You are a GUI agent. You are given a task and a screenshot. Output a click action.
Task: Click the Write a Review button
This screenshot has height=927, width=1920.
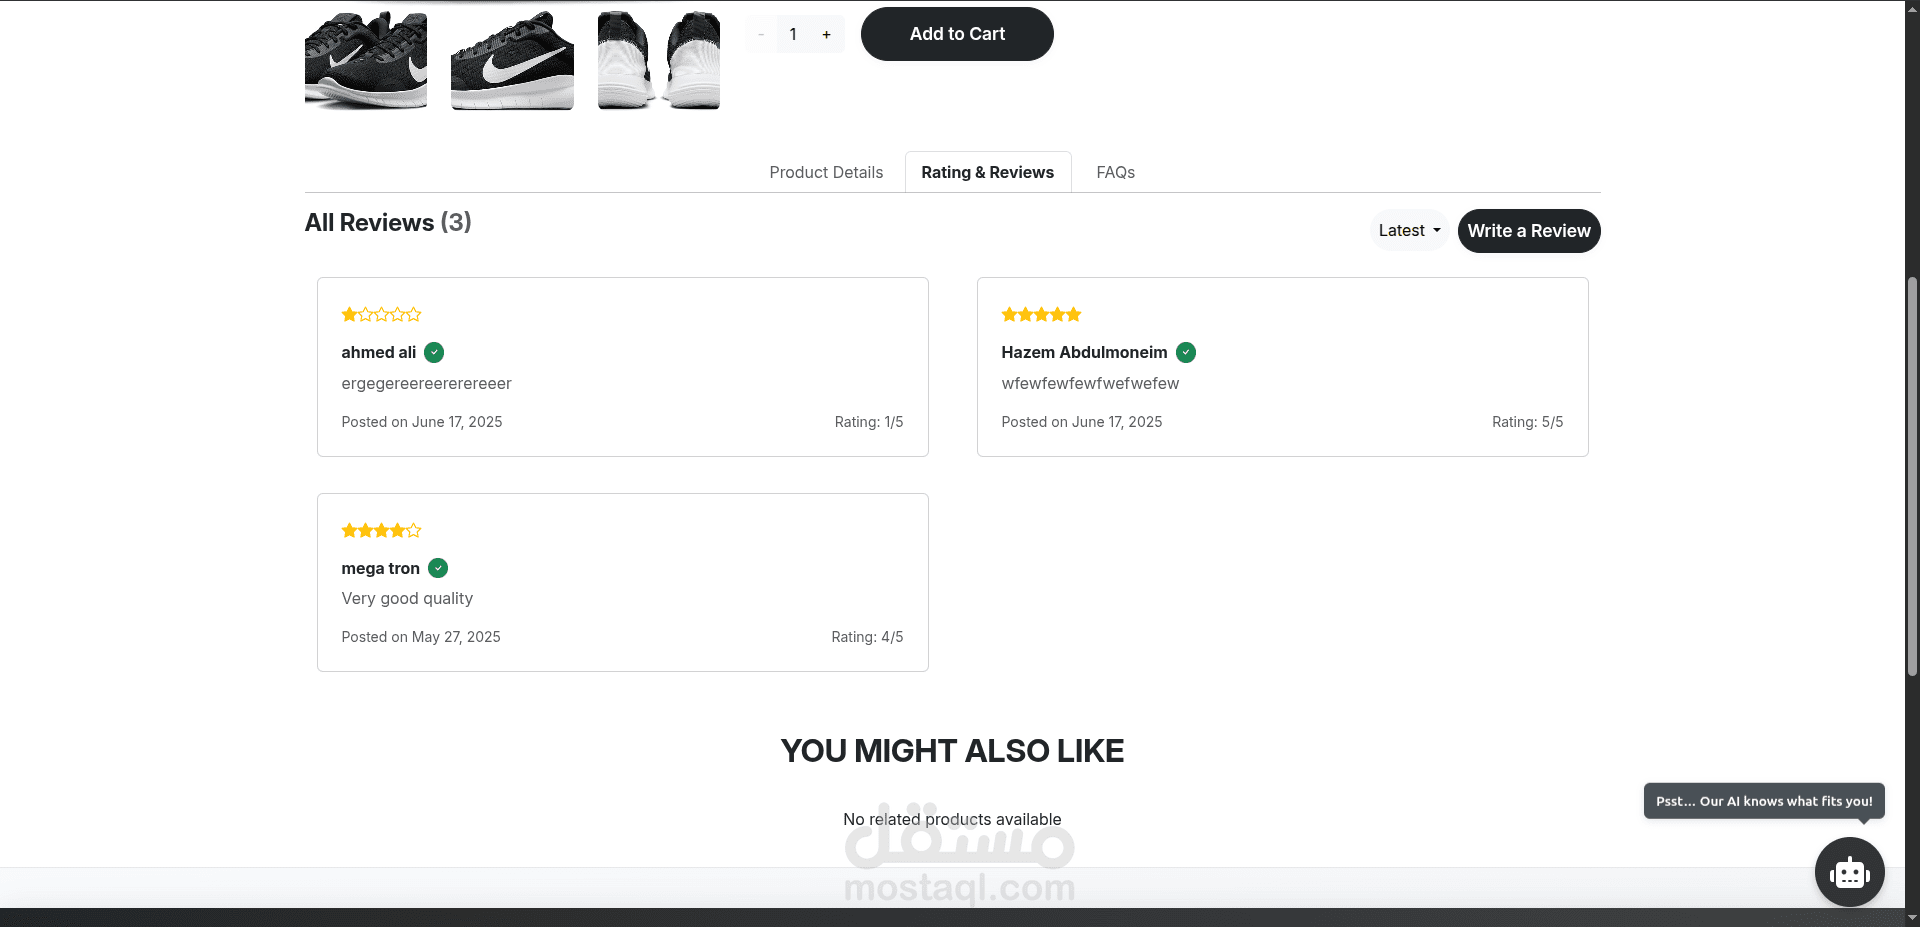click(1528, 231)
